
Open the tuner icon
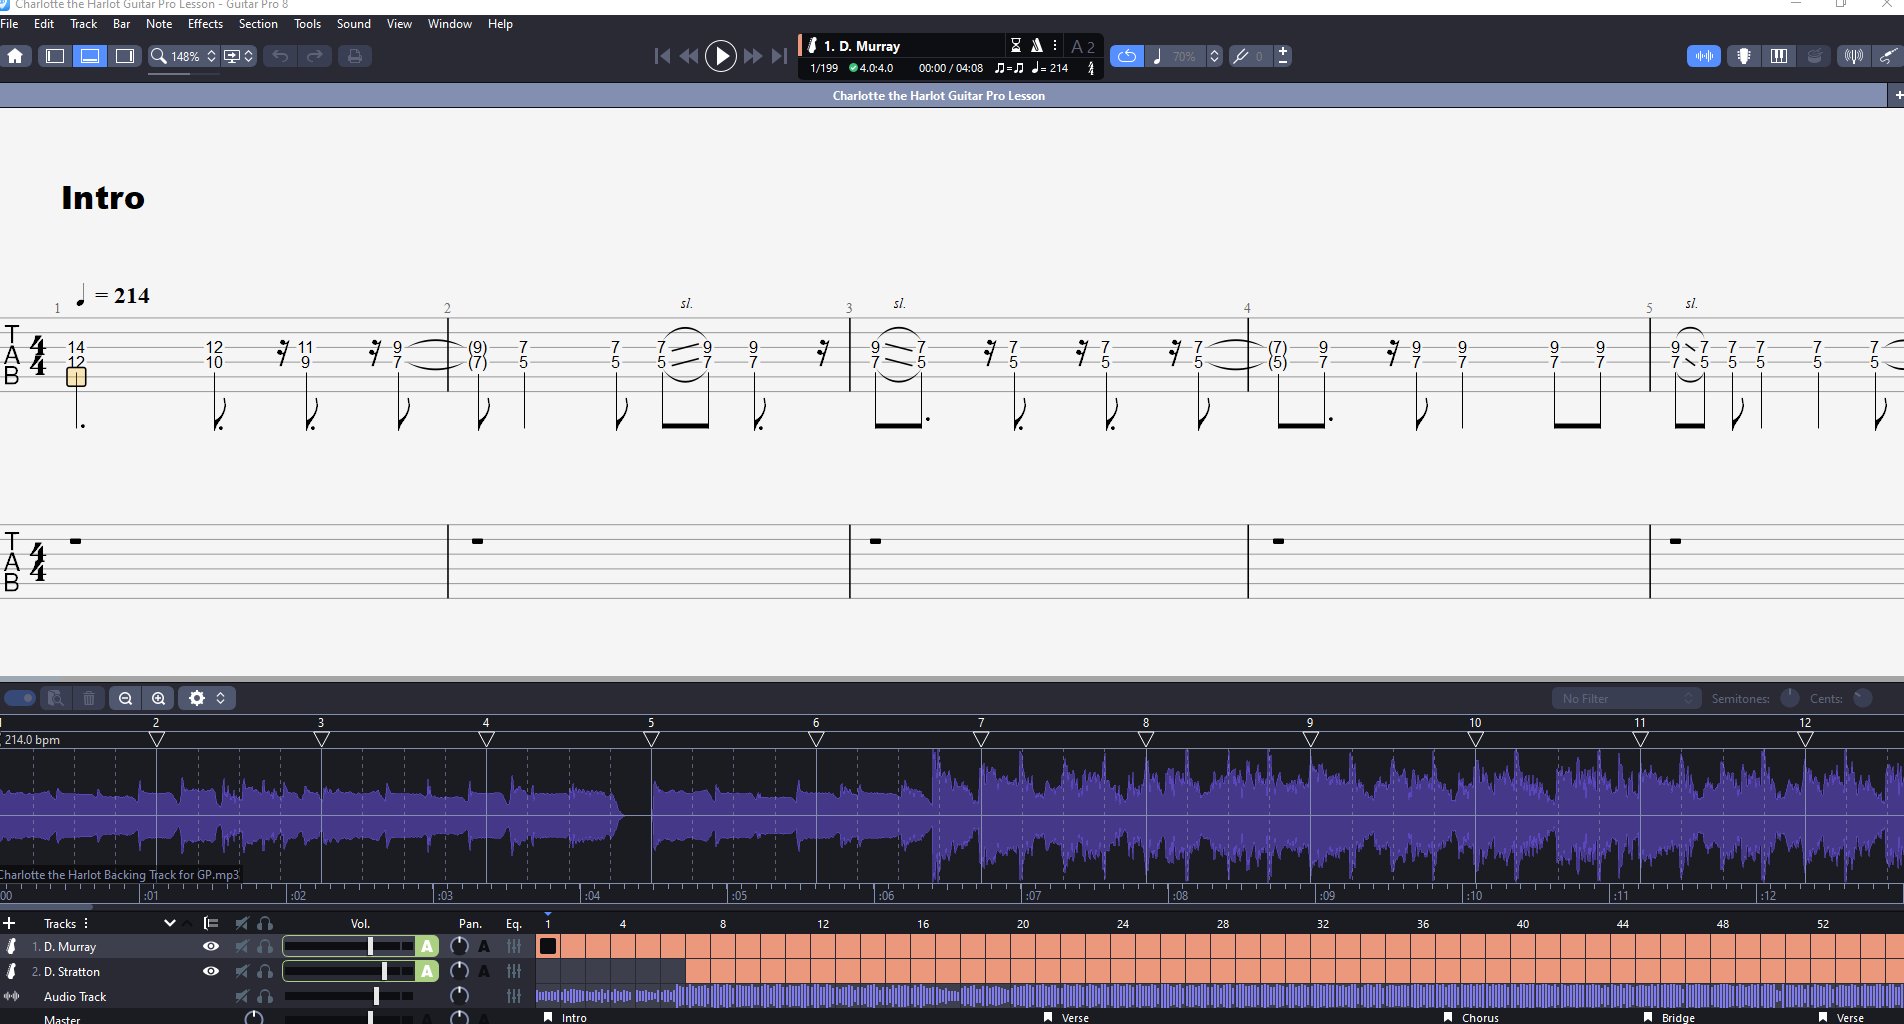point(1853,56)
